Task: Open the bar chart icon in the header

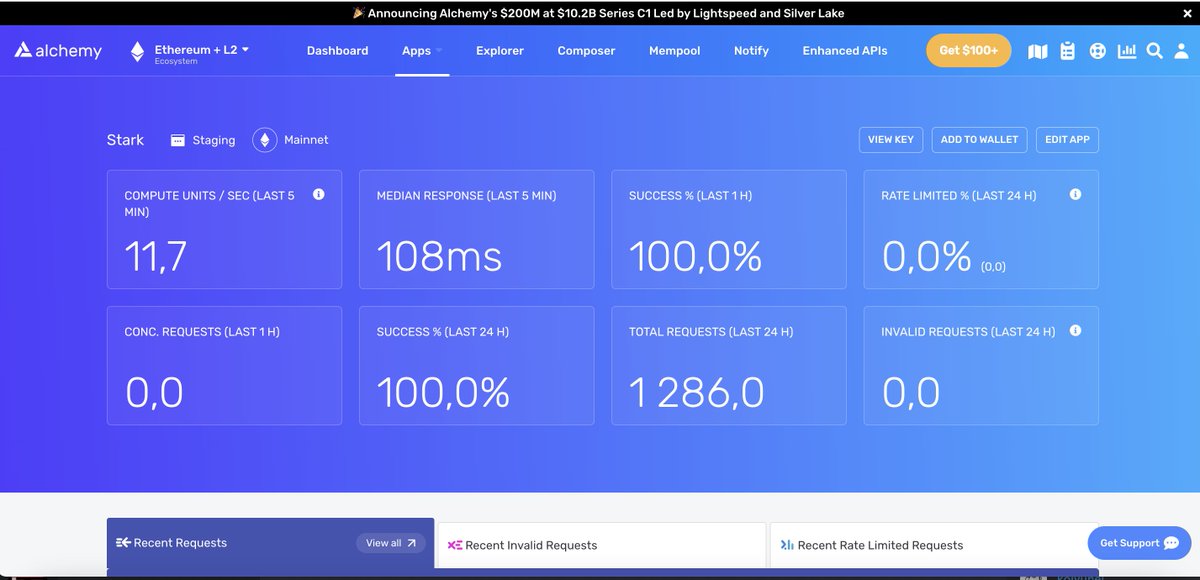Action: point(1127,50)
